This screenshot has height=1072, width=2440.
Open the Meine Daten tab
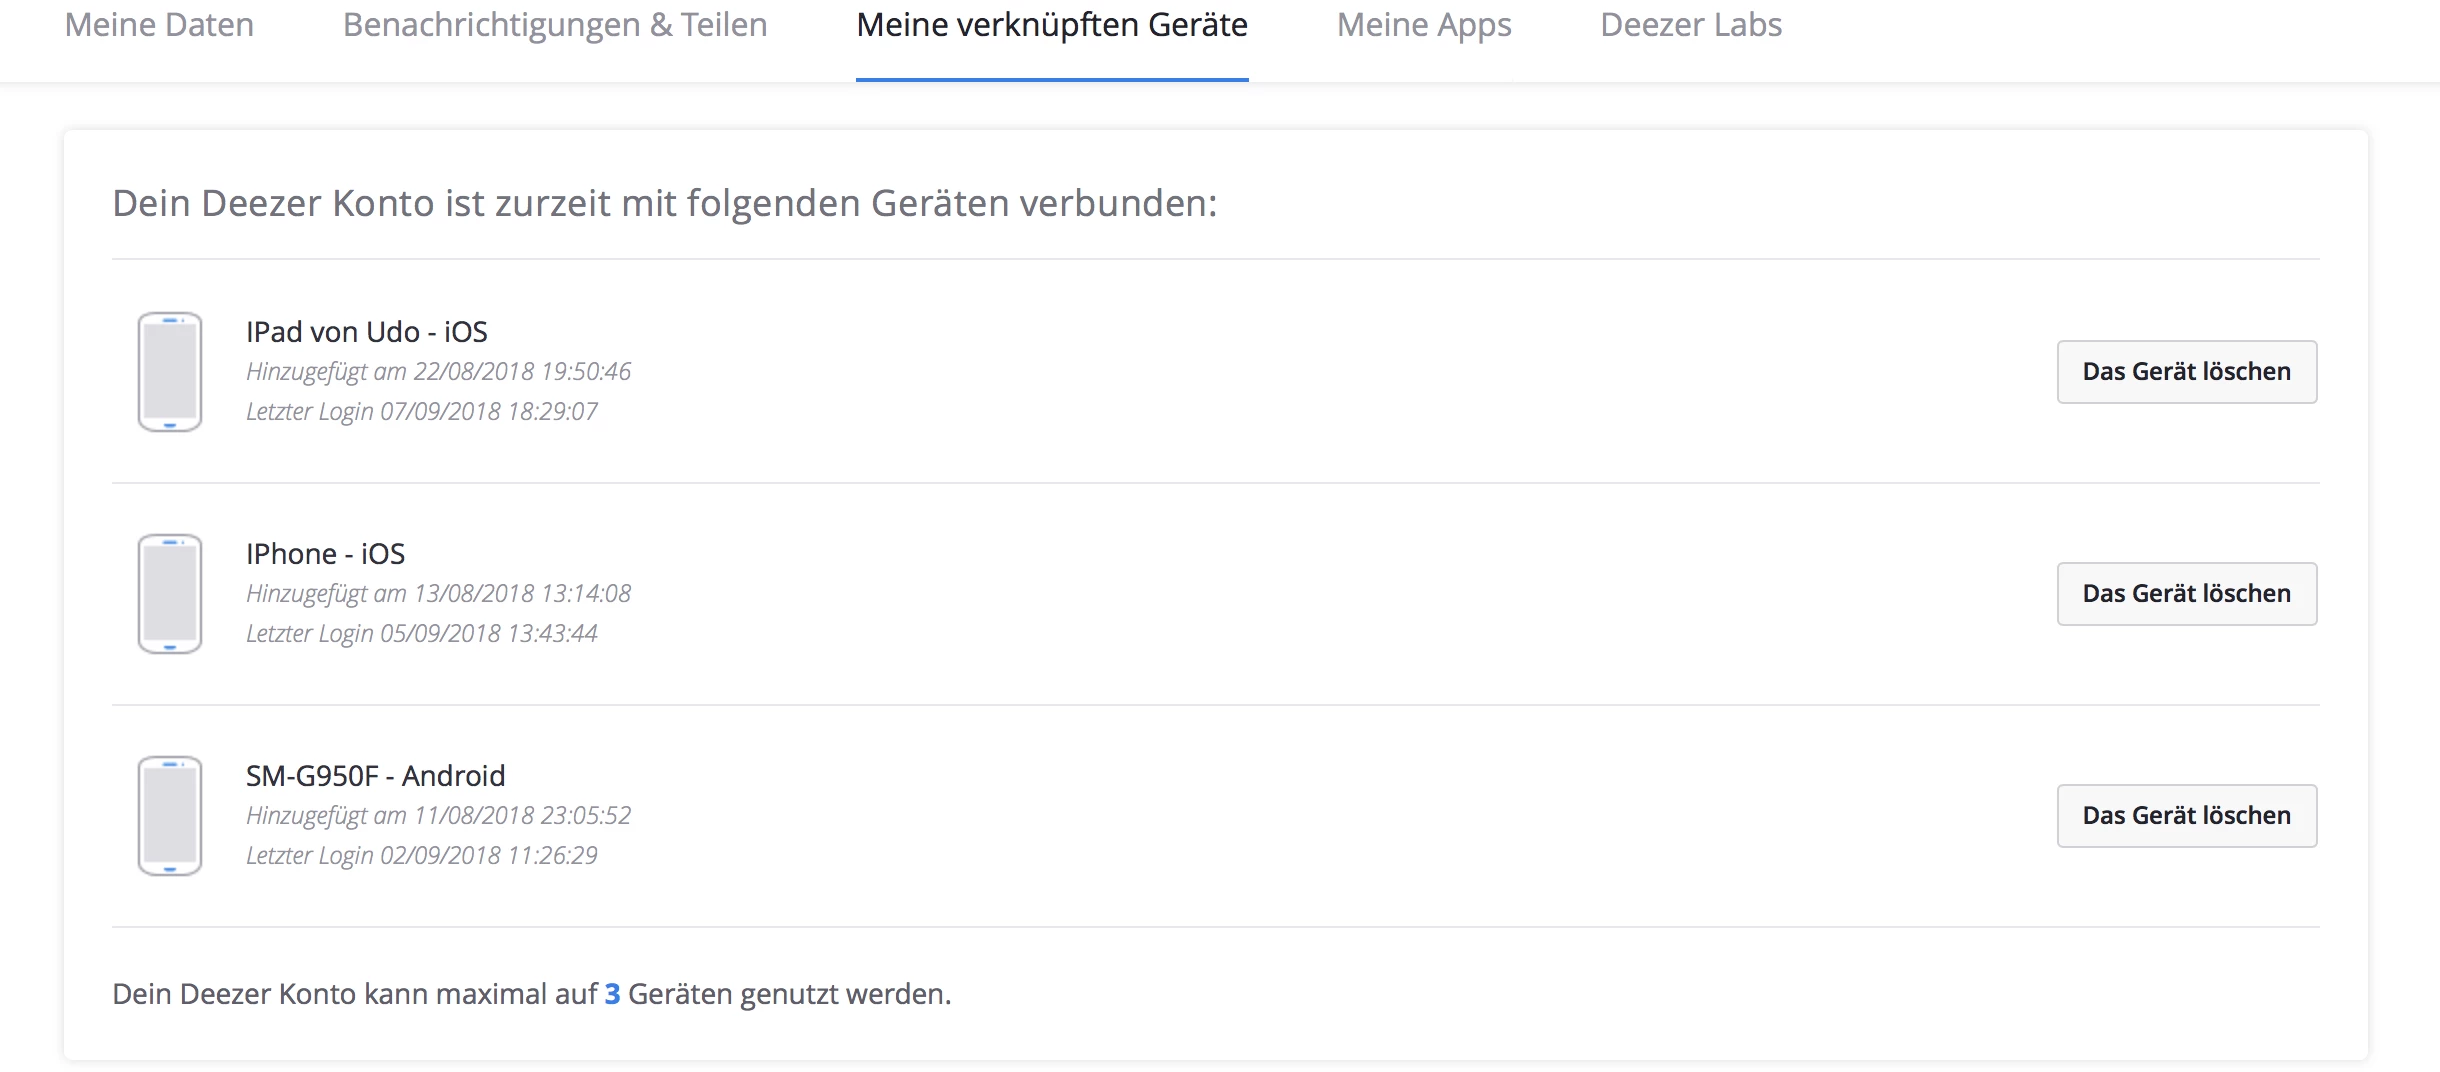[x=159, y=25]
